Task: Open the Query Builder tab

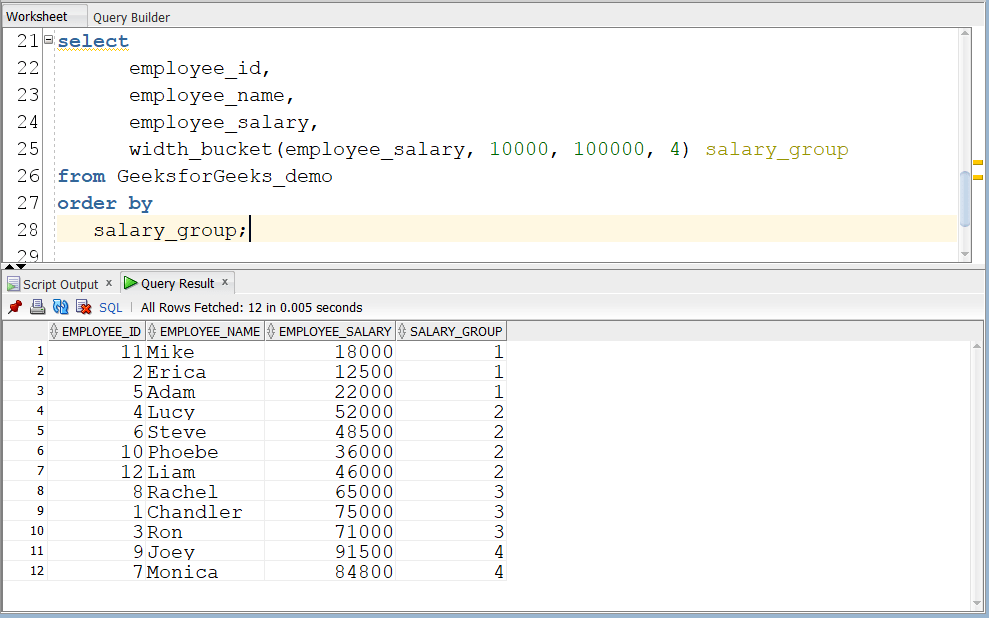Action: (131, 16)
